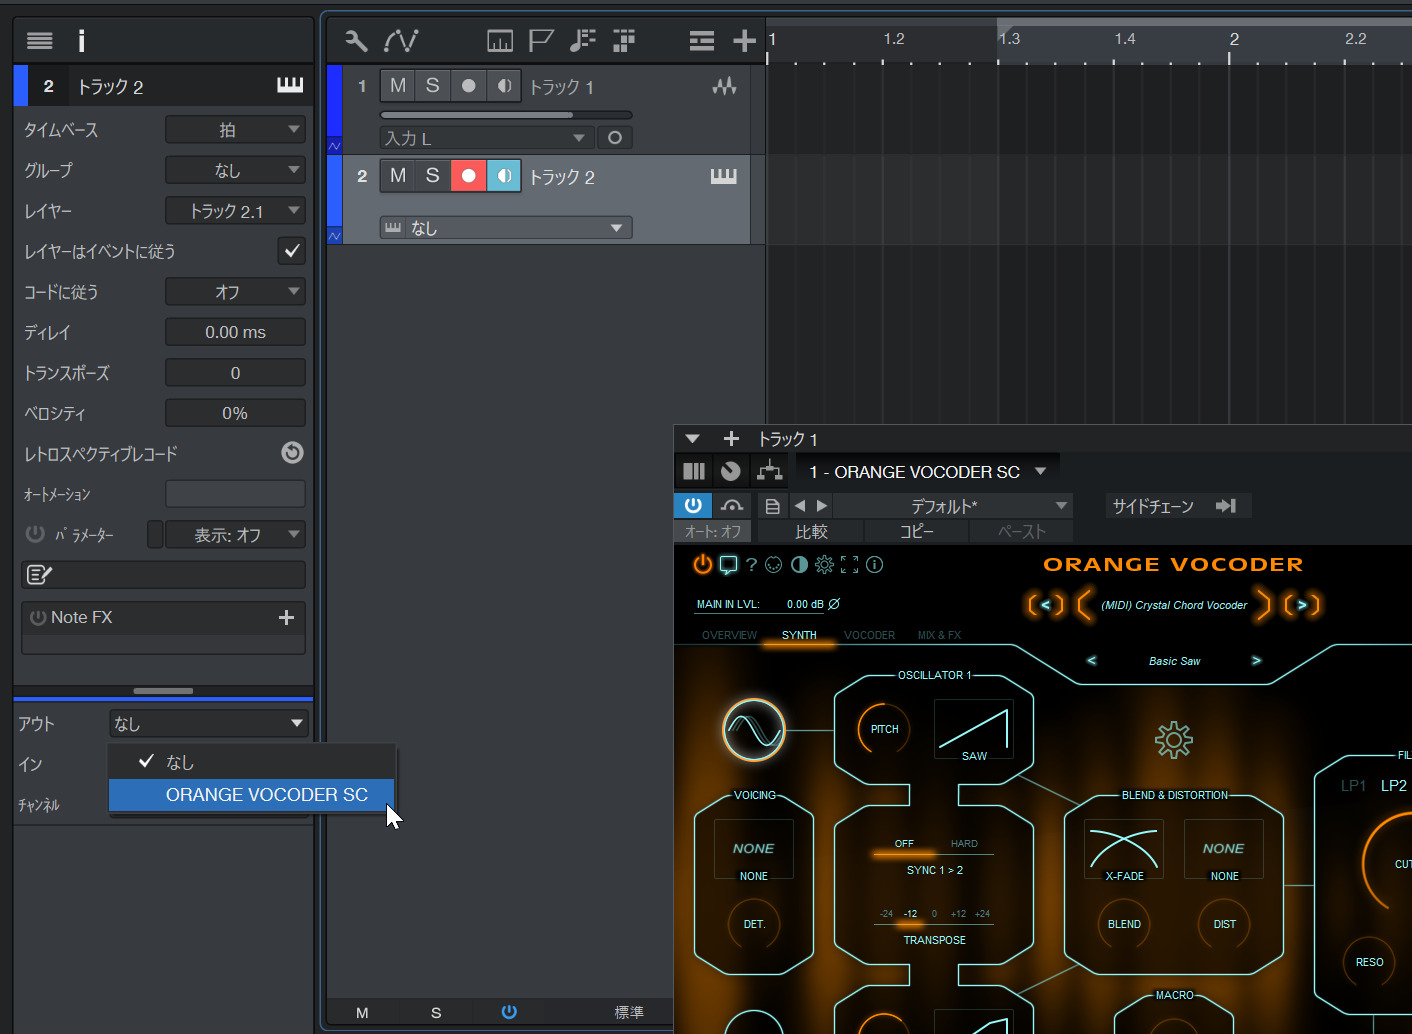Viewport: 1412px width, 1034px height.
Task: Disable record arm on トラック 2
Action: [468, 176]
